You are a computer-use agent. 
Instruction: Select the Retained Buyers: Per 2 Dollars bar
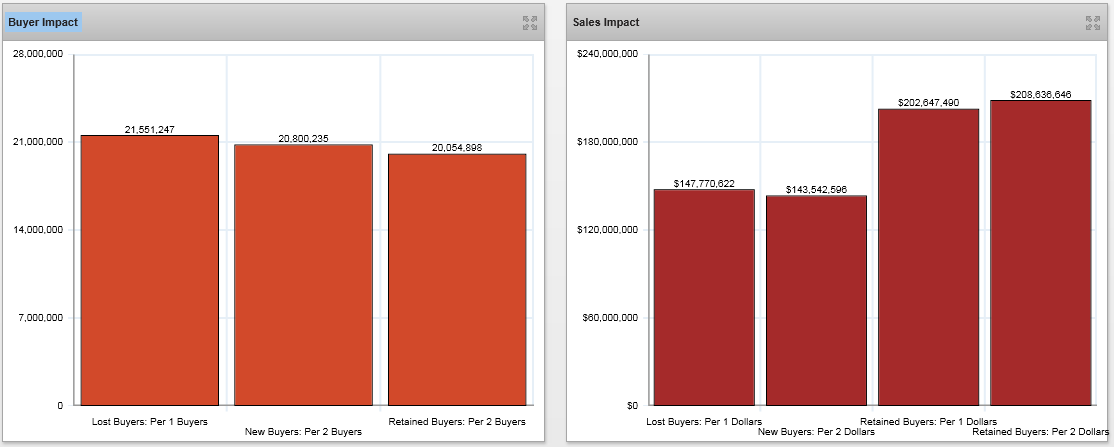(1040, 253)
